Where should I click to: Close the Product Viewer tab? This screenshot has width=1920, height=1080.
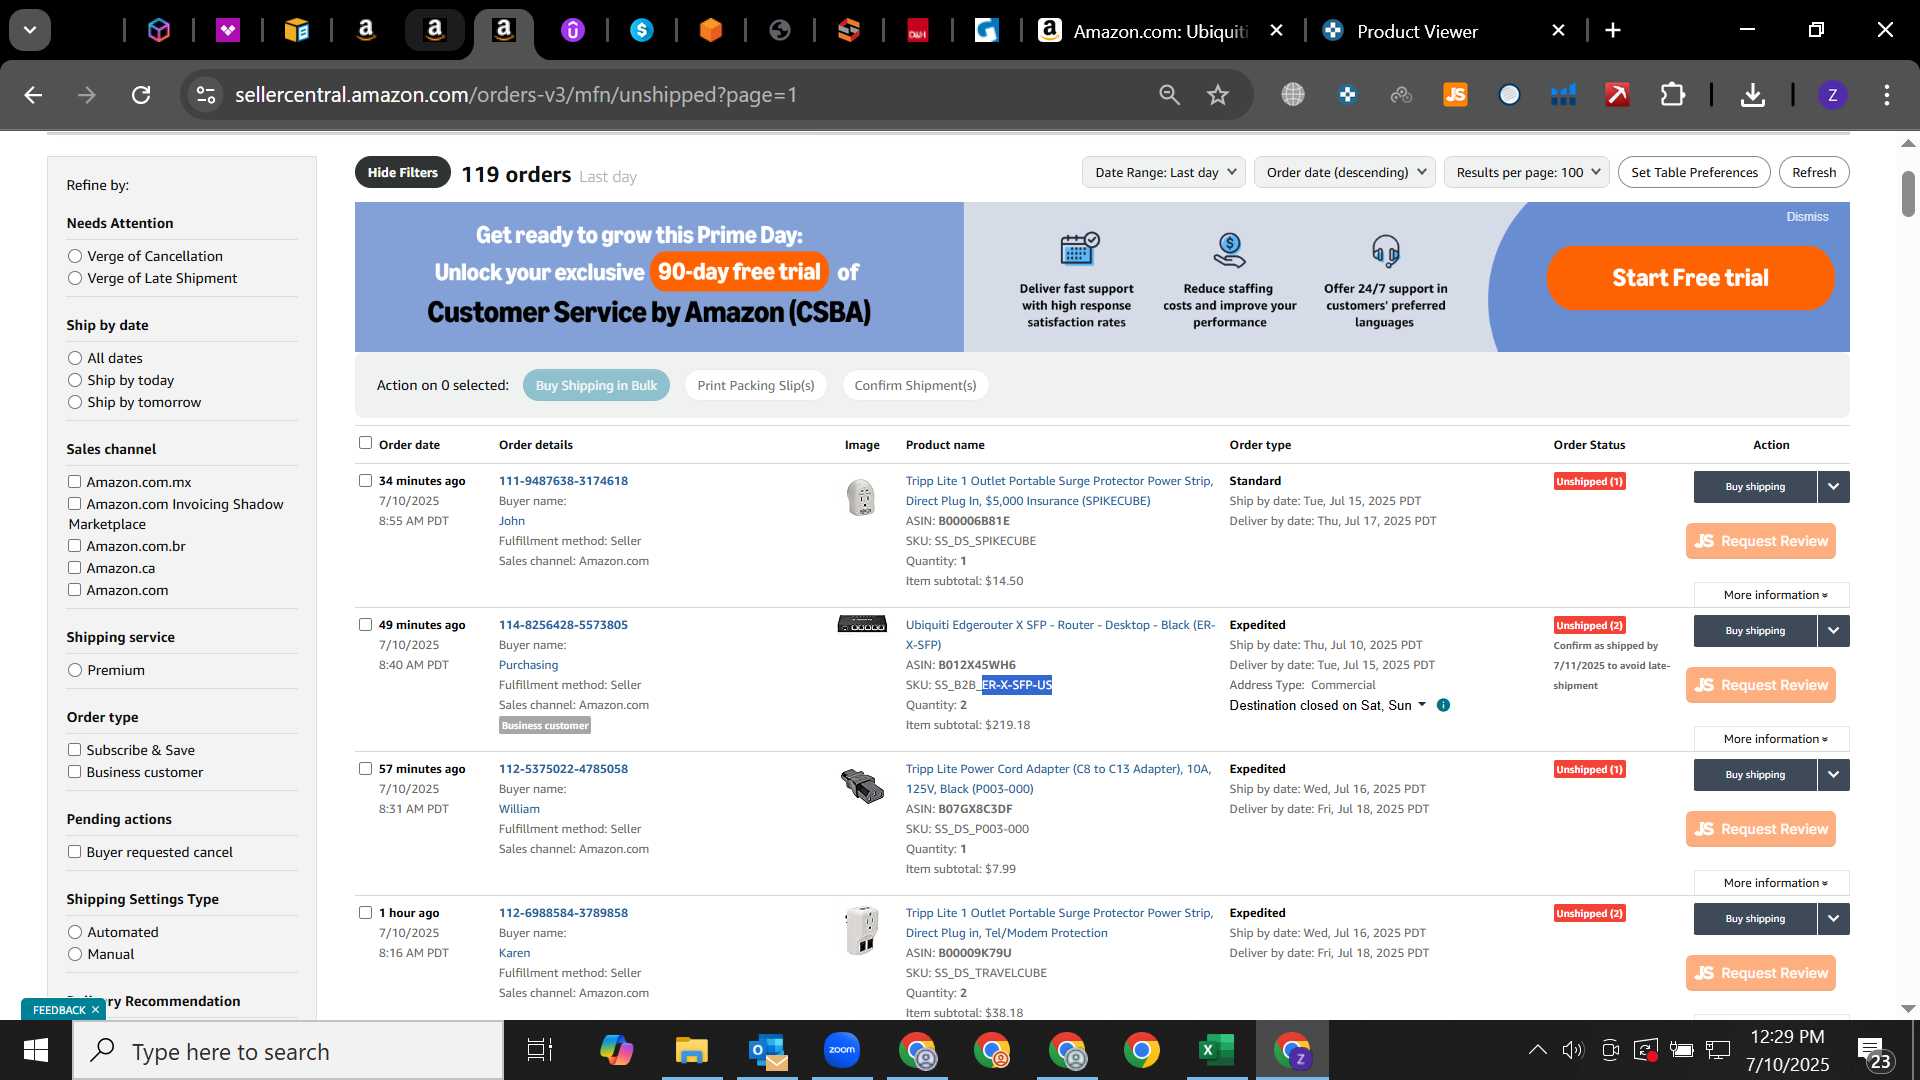[1558, 31]
